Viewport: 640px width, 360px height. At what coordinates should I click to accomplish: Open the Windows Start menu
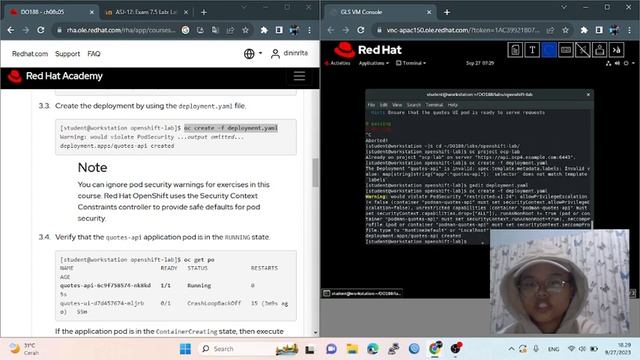[185, 349]
